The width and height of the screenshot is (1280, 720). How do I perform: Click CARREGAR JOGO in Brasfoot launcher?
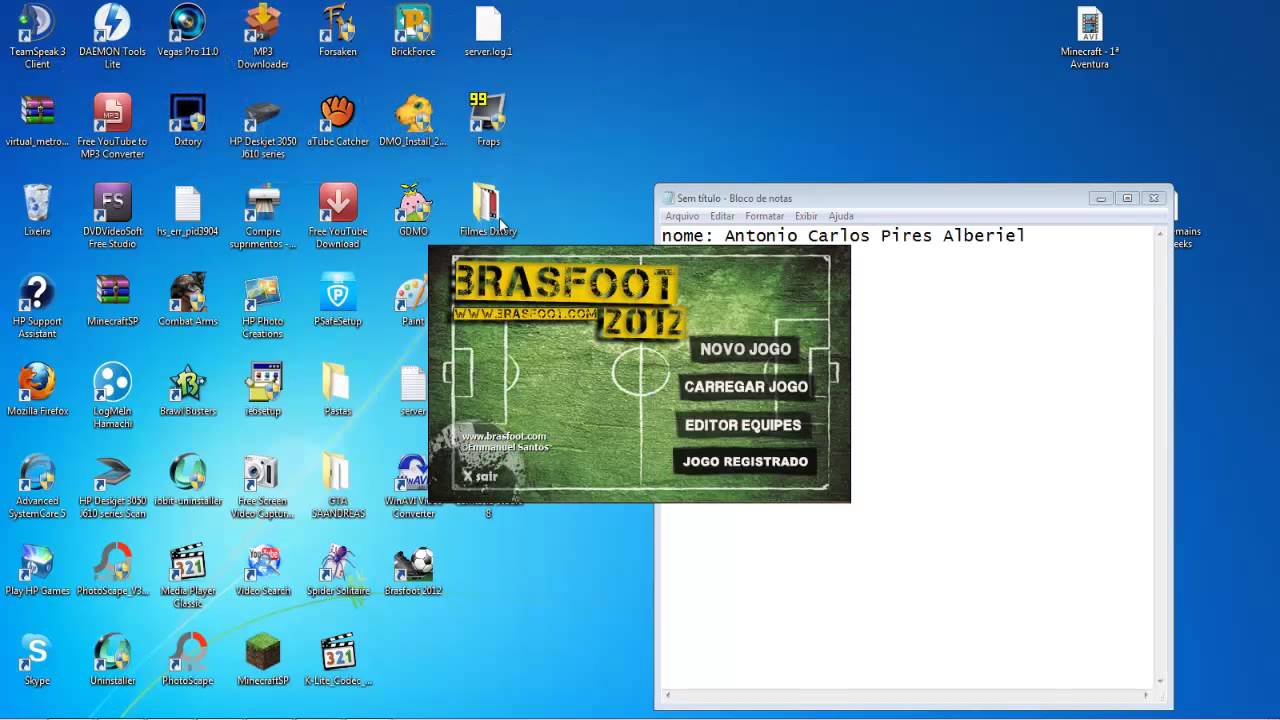pyautogui.click(x=745, y=387)
